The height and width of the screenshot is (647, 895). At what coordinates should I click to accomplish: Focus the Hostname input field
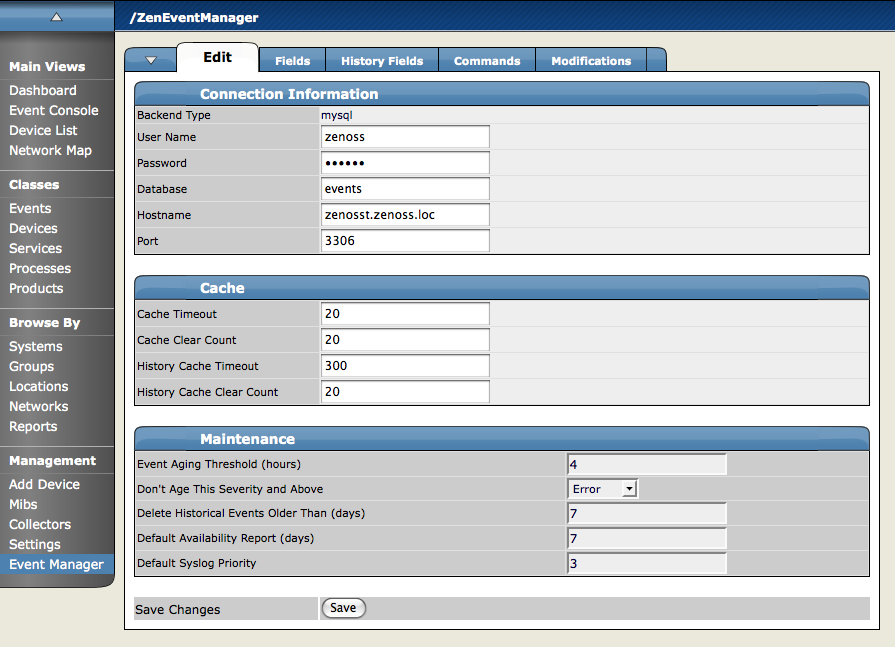[x=405, y=215]
